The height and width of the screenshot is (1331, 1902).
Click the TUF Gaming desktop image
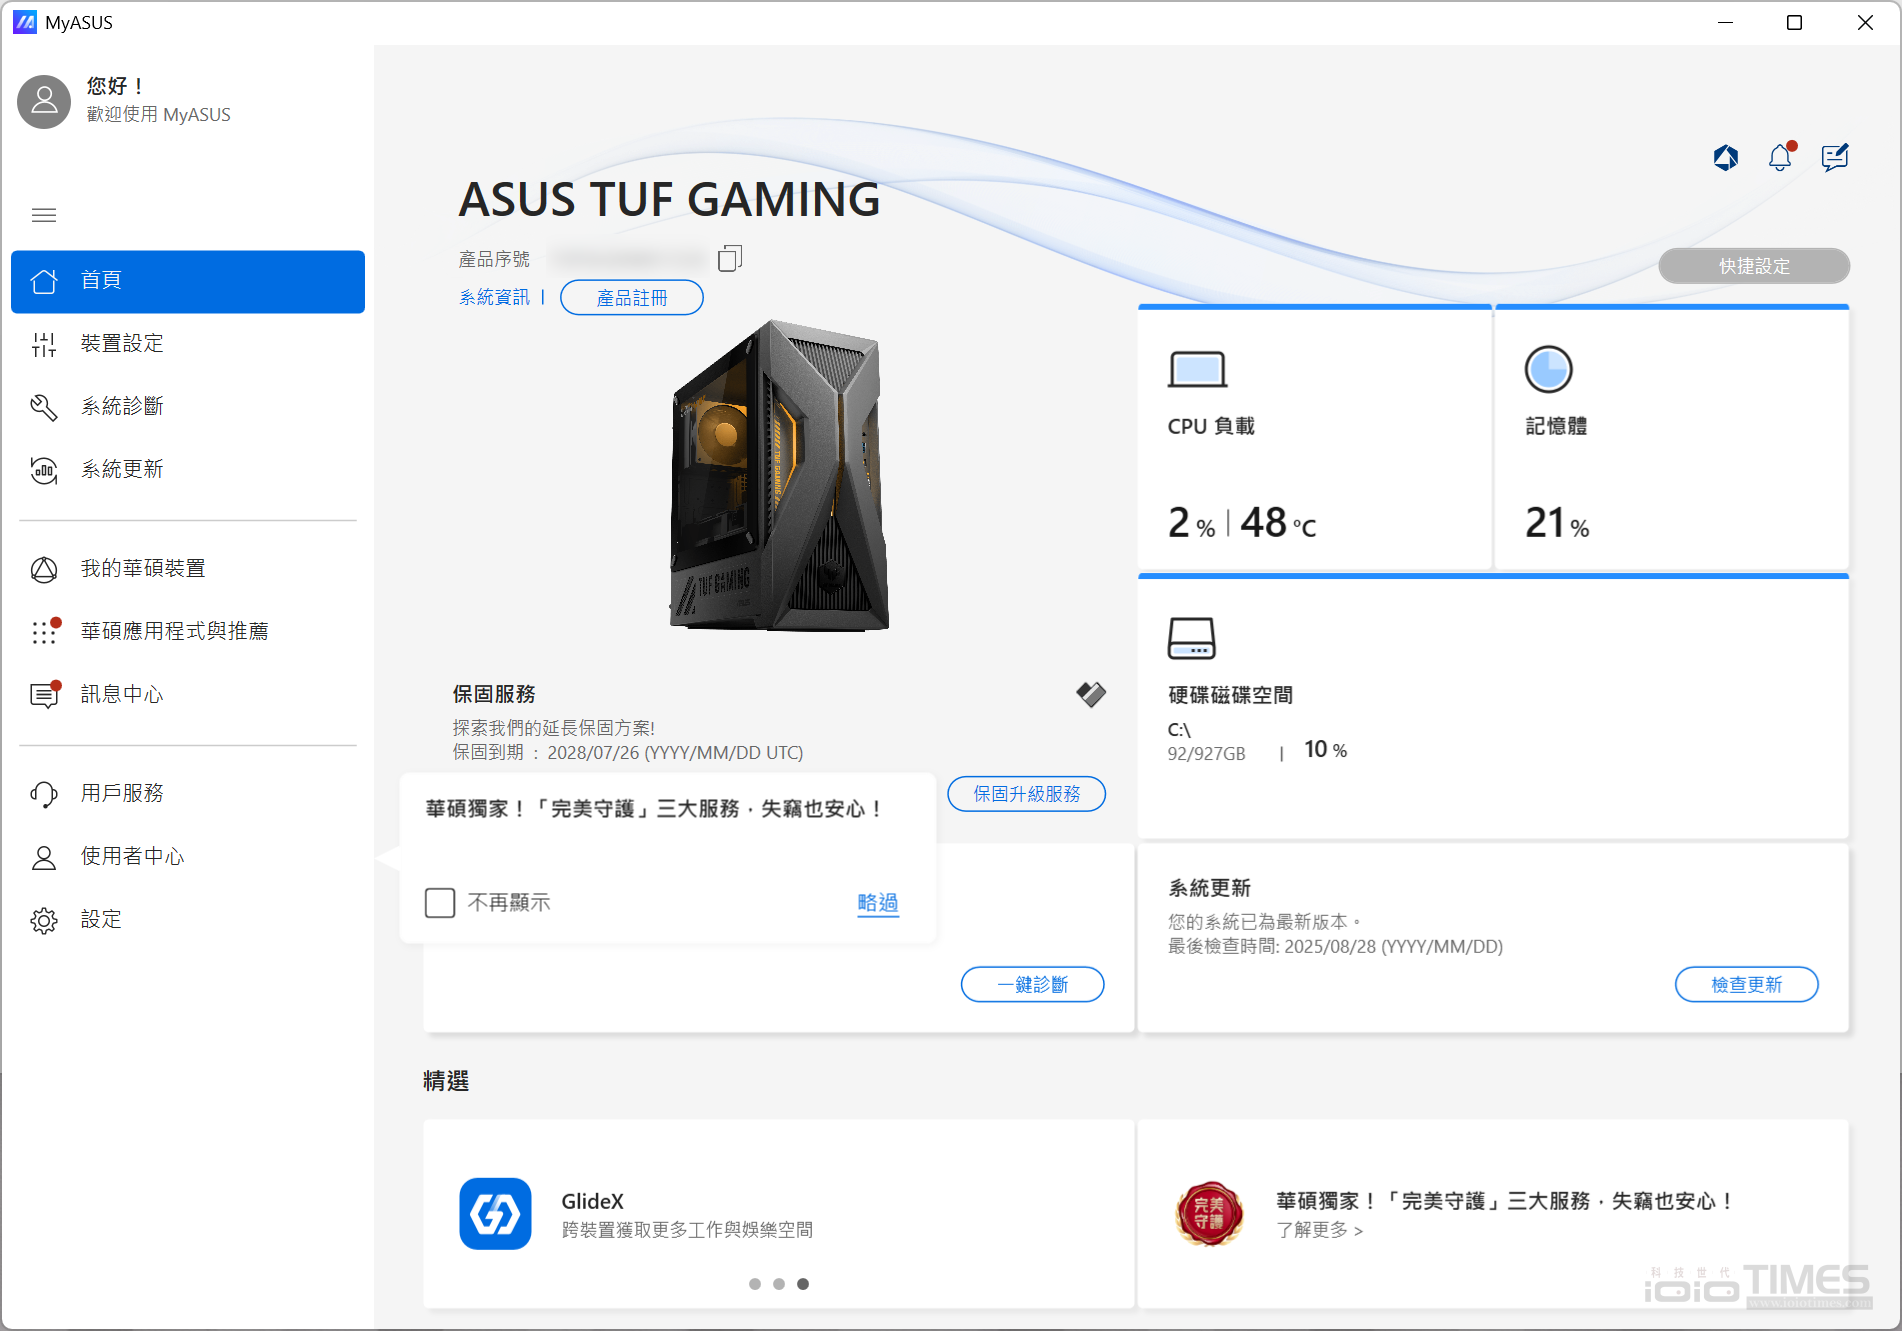[780, 476]
